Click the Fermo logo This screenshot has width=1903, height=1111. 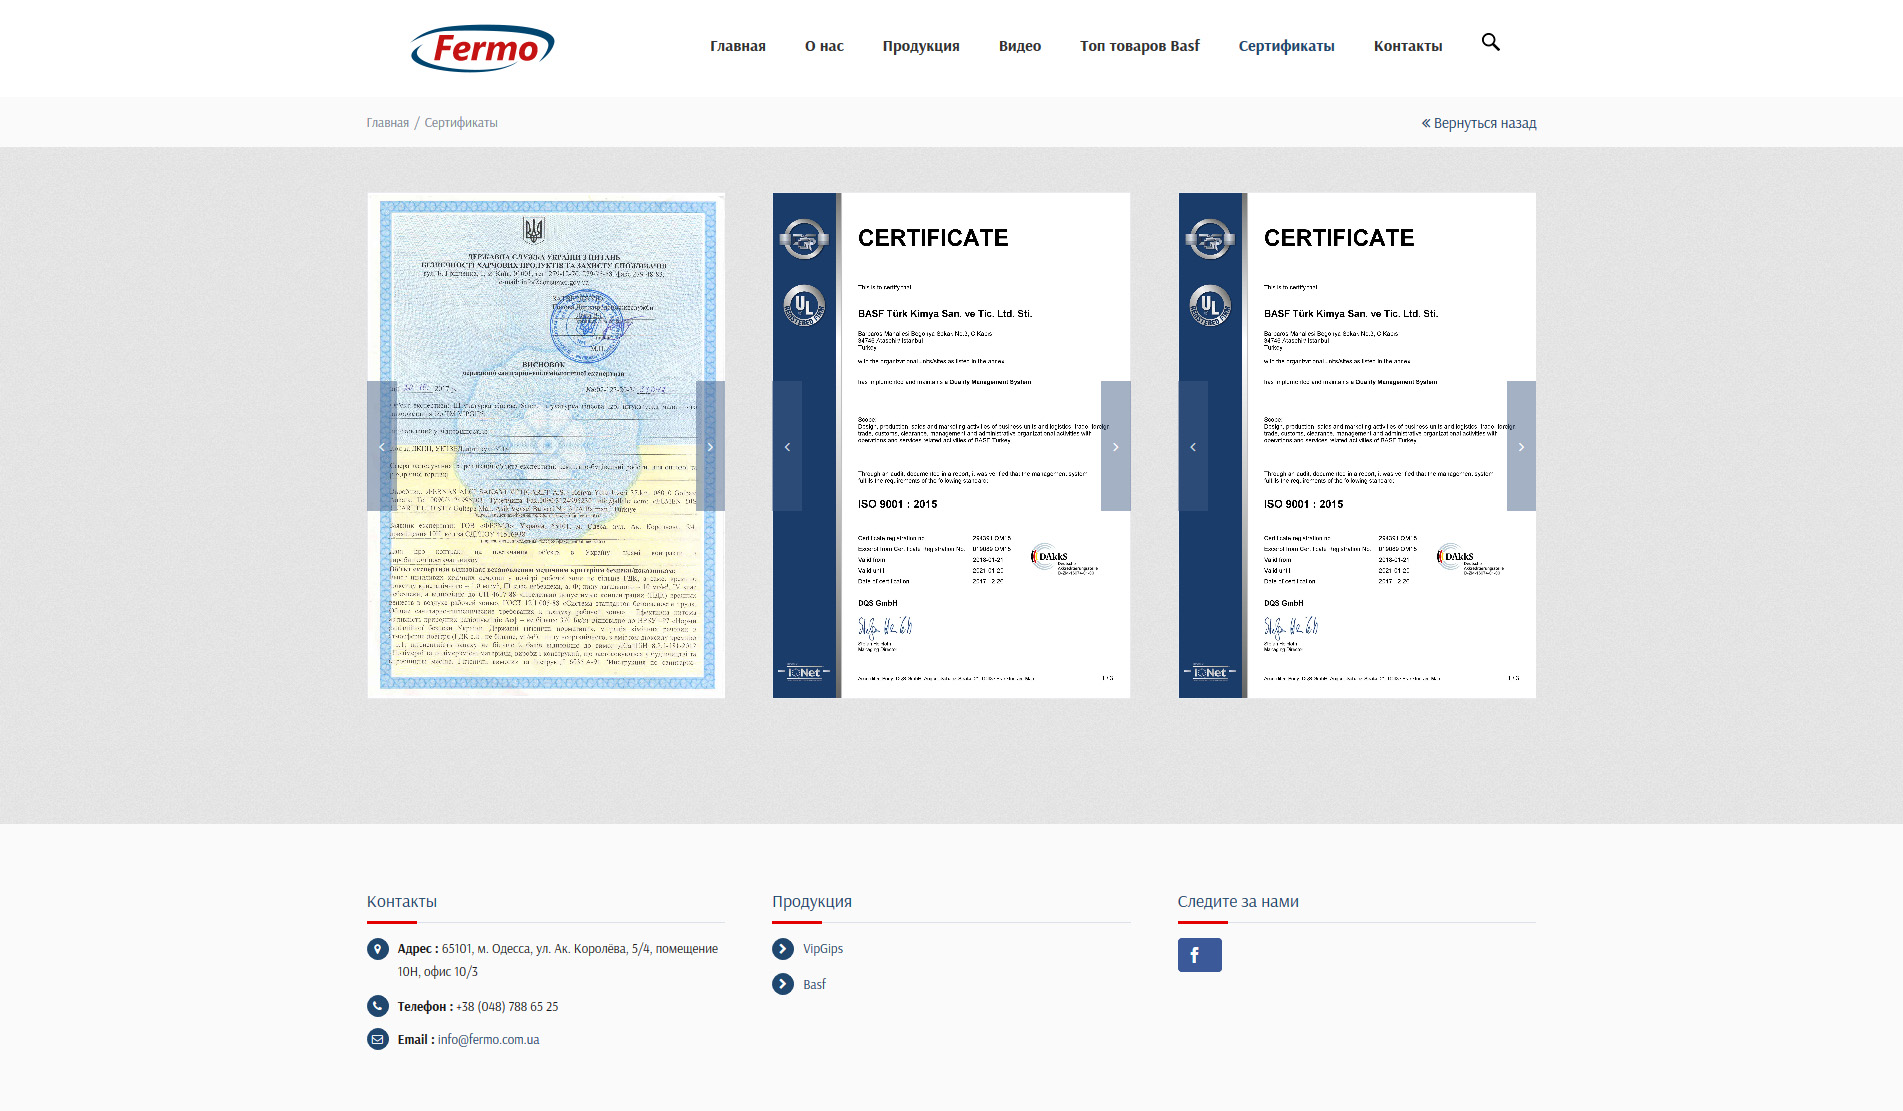click(x=482, y=48)
